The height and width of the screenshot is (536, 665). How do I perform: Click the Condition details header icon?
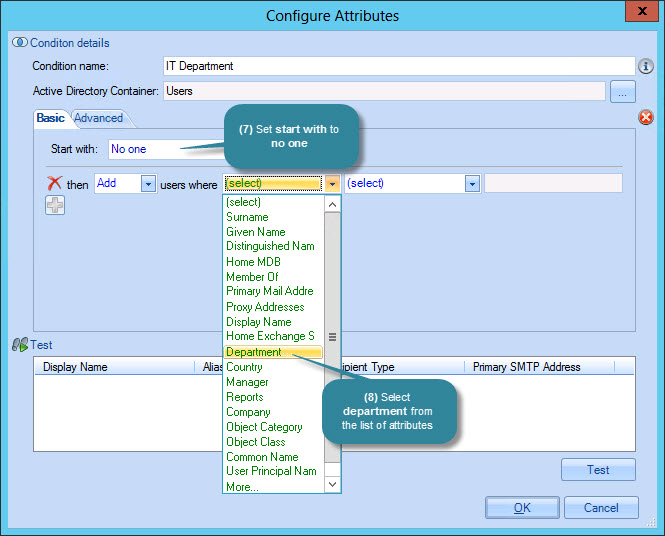coord(20,42)
